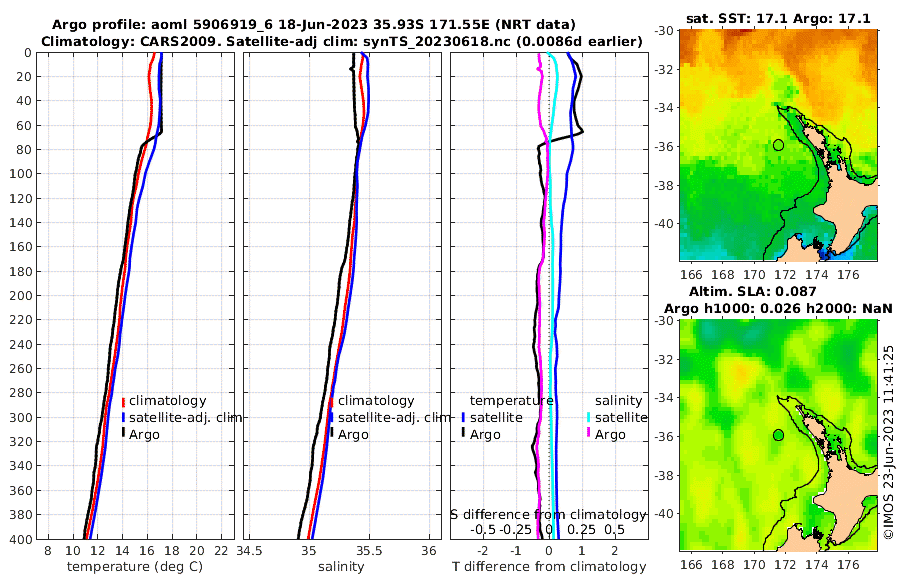Image resolution: width=900 pixels, height=580 pixels.
Task: Click the red climatology legend marker in temperature plot
Action: point(123,402)
